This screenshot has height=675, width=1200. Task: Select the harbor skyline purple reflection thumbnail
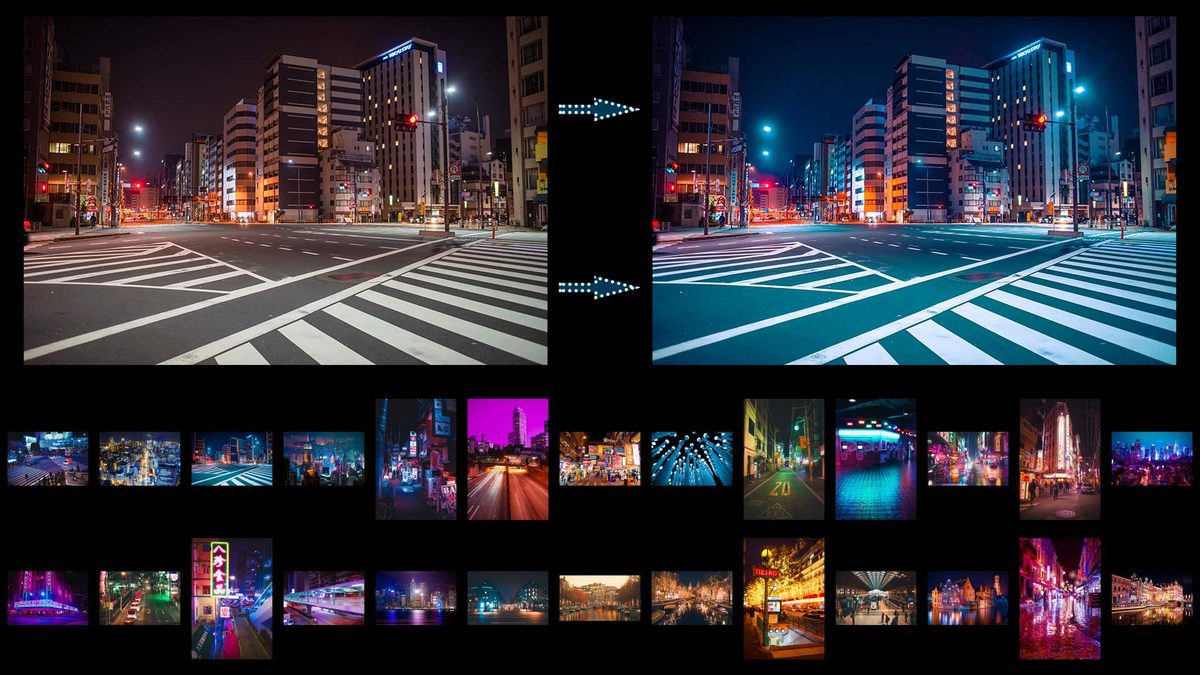[416, 598]
